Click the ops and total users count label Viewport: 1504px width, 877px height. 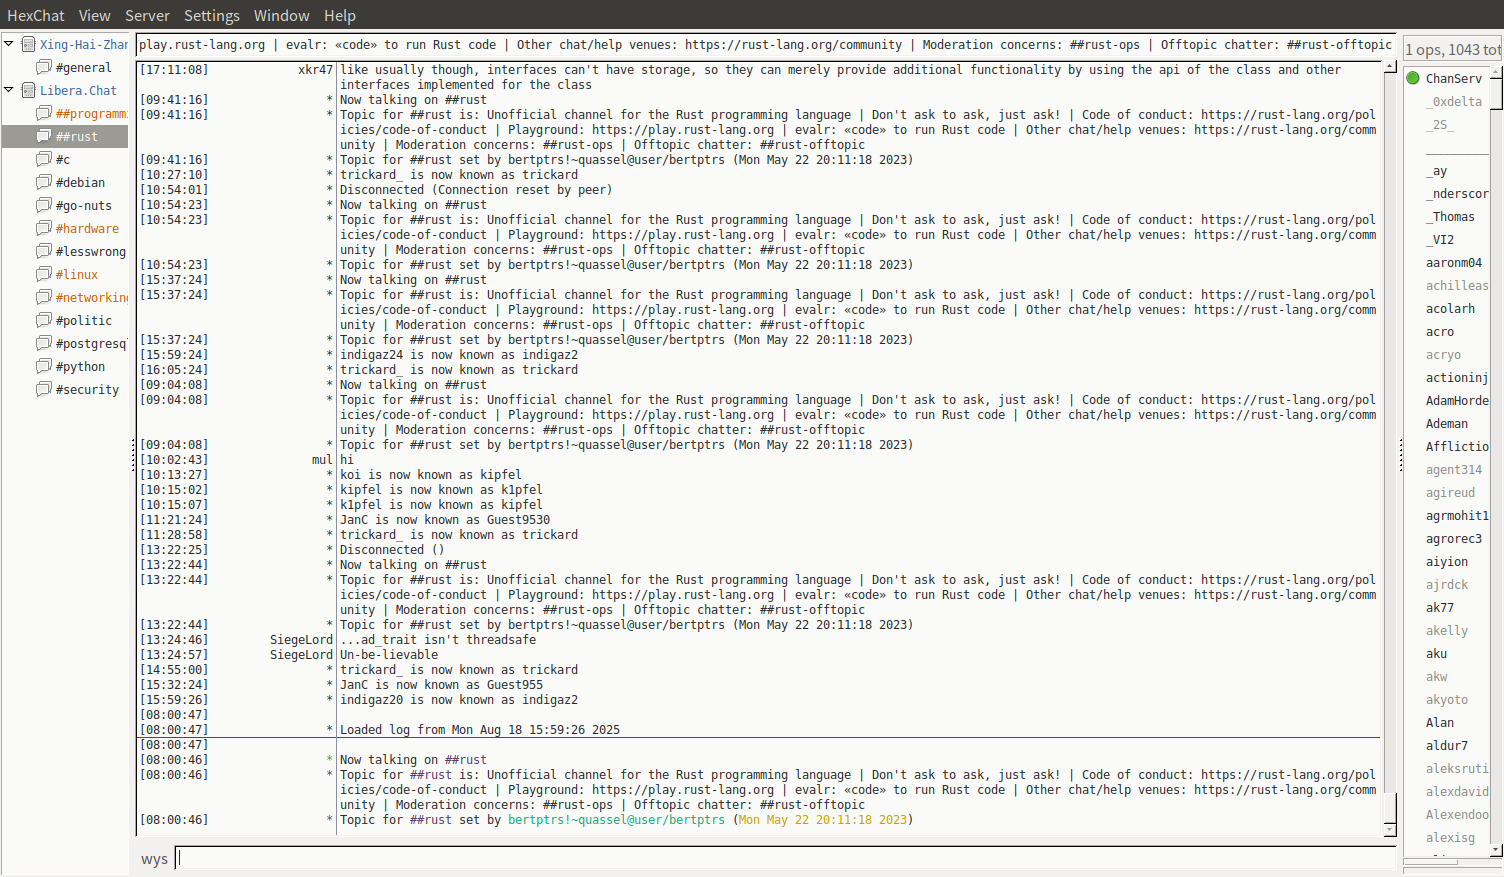(x=1453, y=50)
